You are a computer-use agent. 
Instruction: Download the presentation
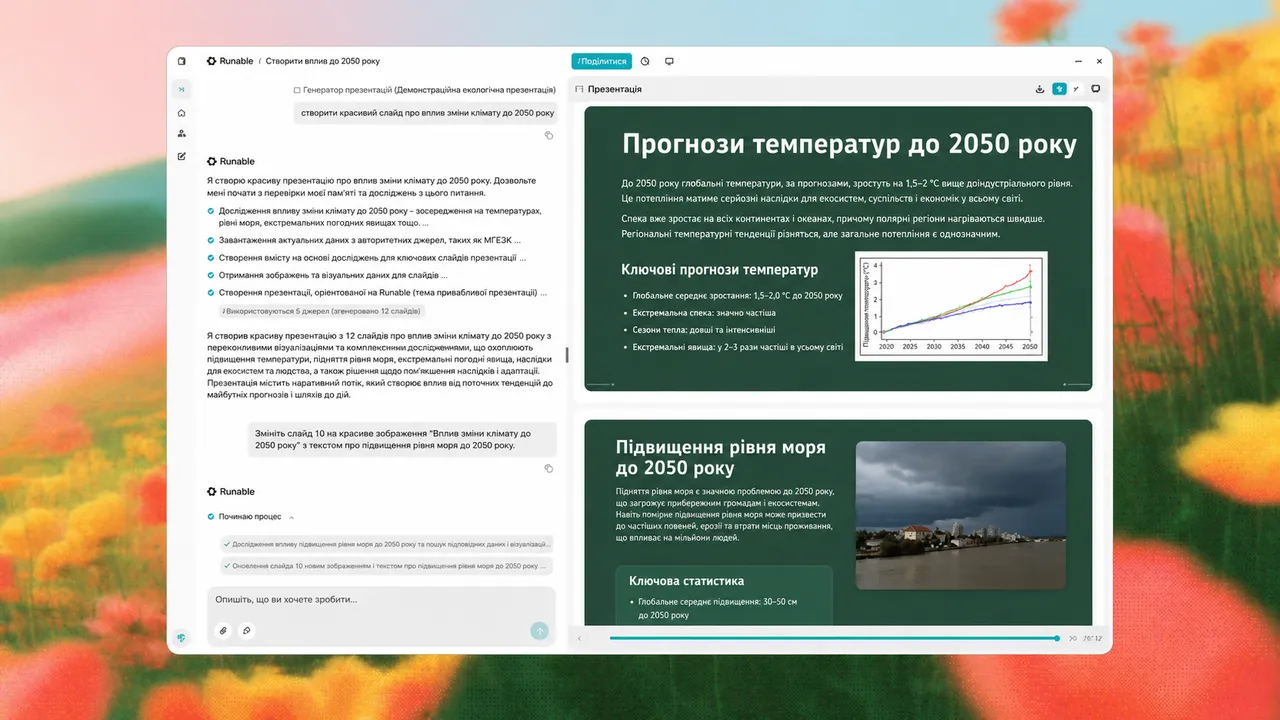tap(1040, 89)
